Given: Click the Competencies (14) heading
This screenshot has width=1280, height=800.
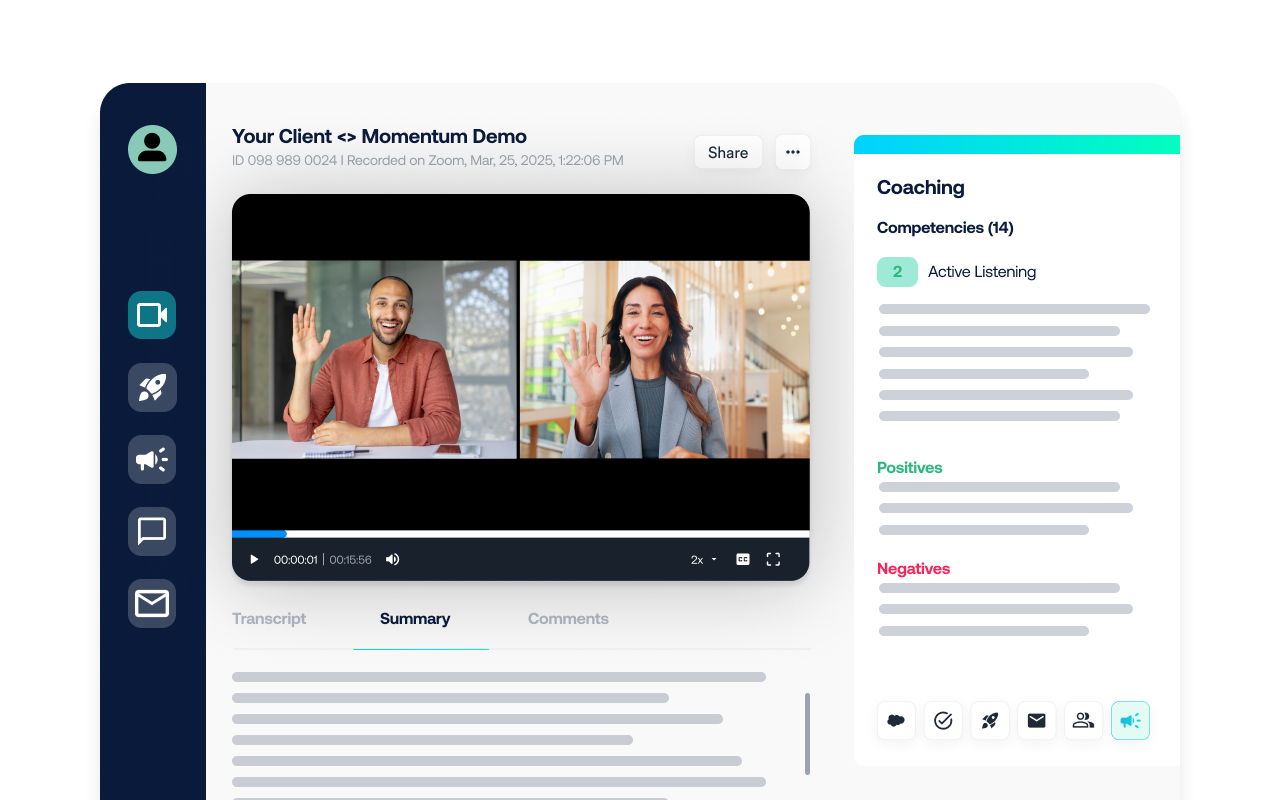Looking at the screenshot, I should 945,228.
